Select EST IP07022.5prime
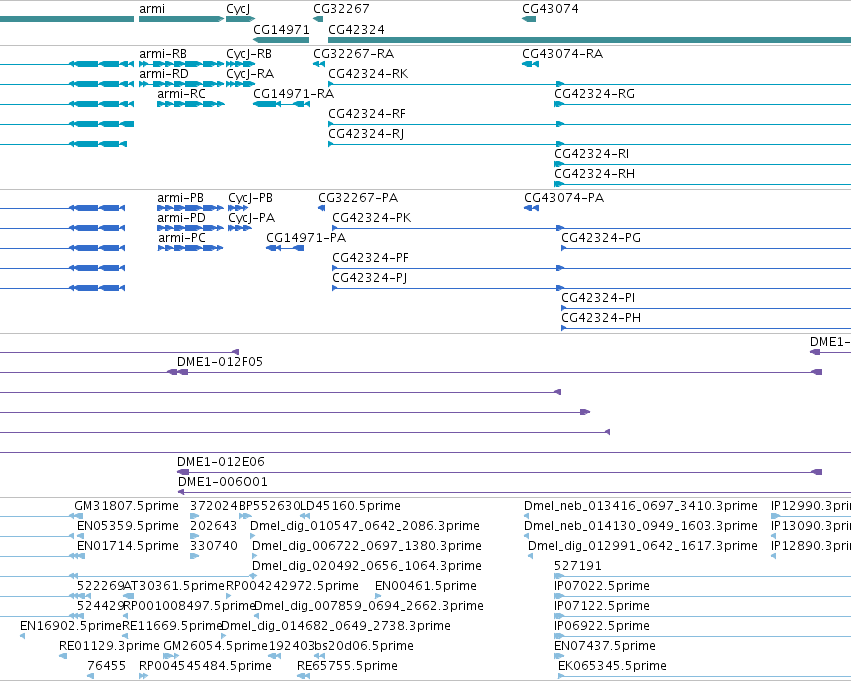This screenshot has height=681, width=851. coord(602,587)
